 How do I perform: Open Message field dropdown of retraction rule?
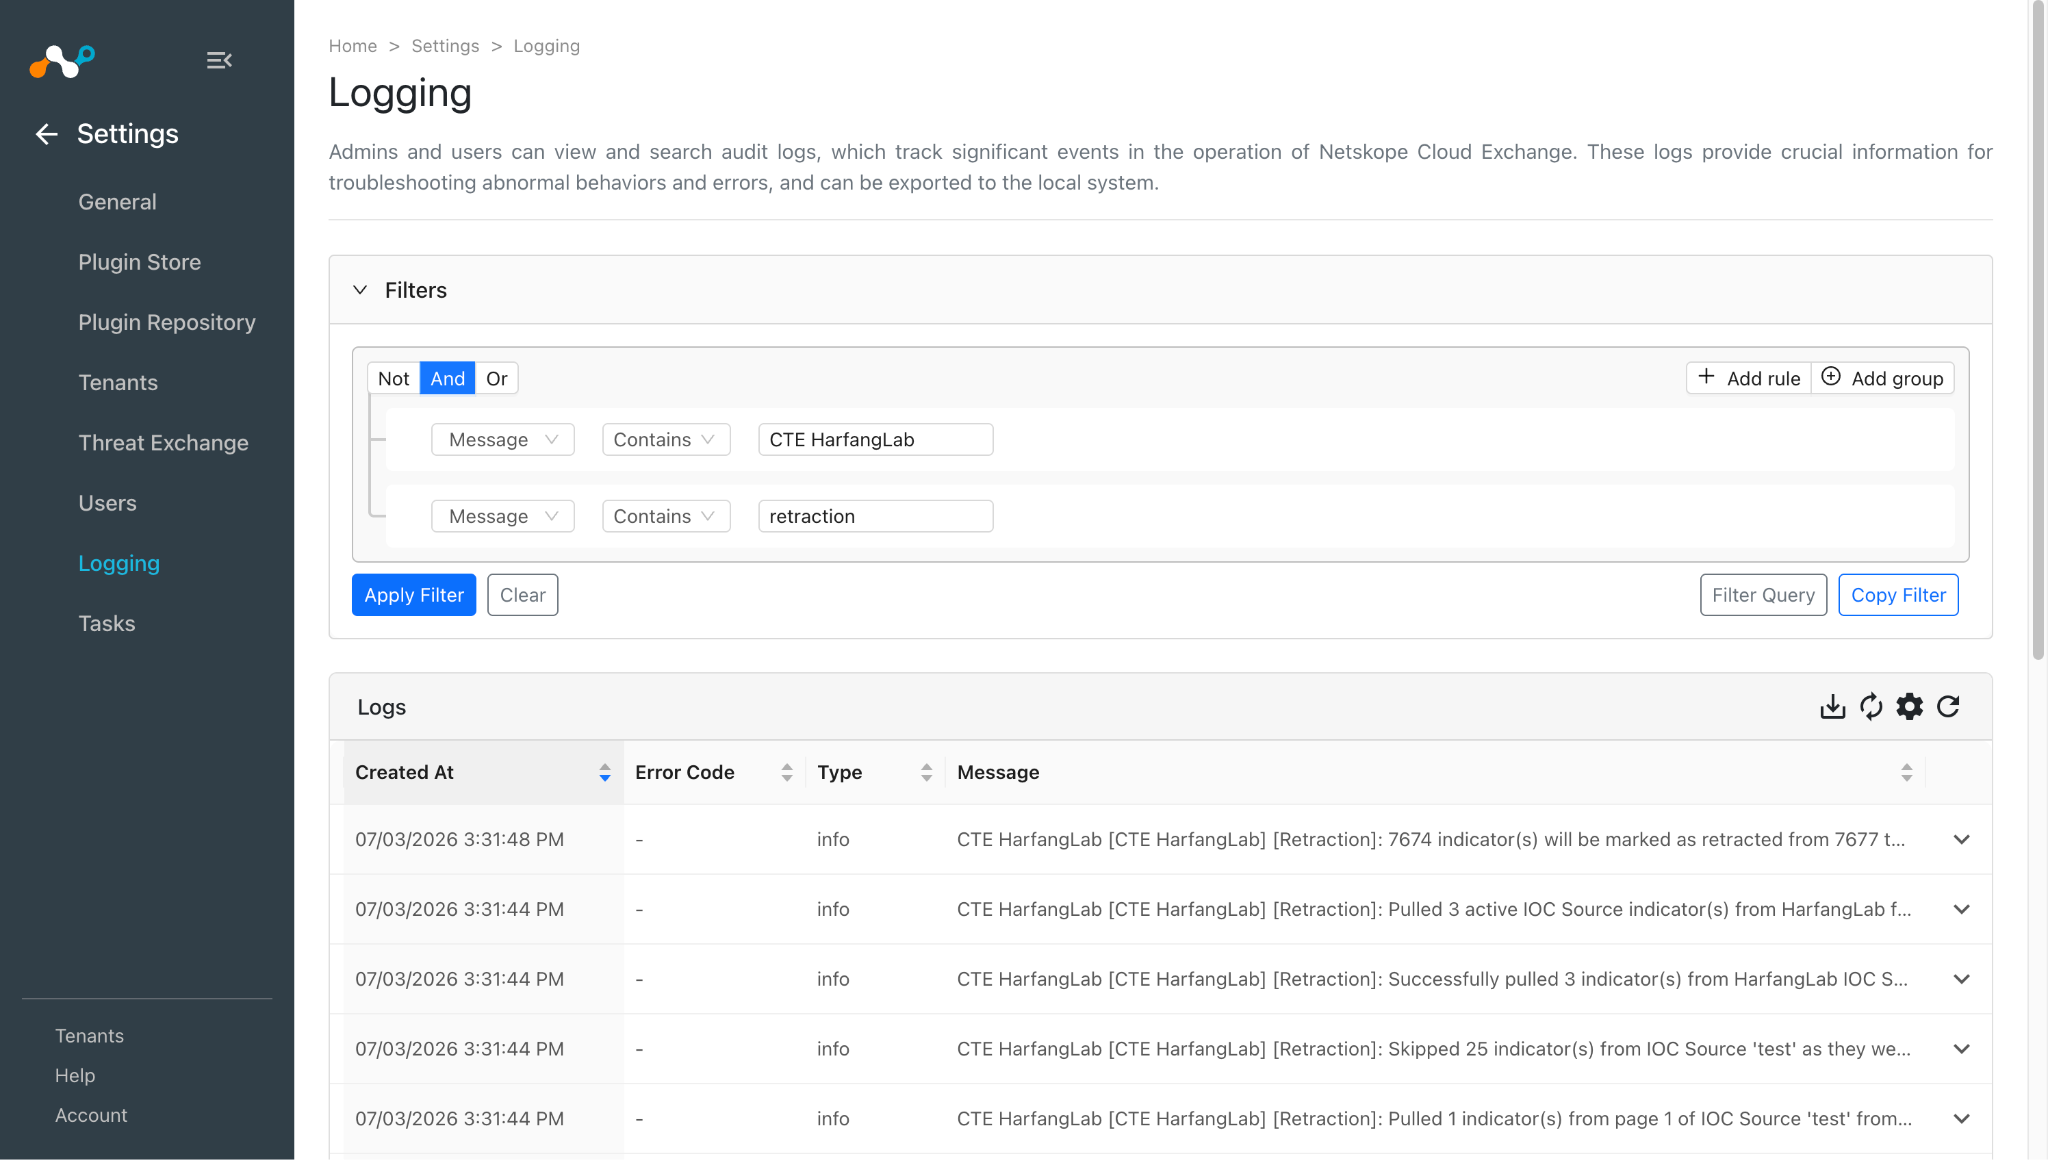pyautogui.click(x=503, y=516)
